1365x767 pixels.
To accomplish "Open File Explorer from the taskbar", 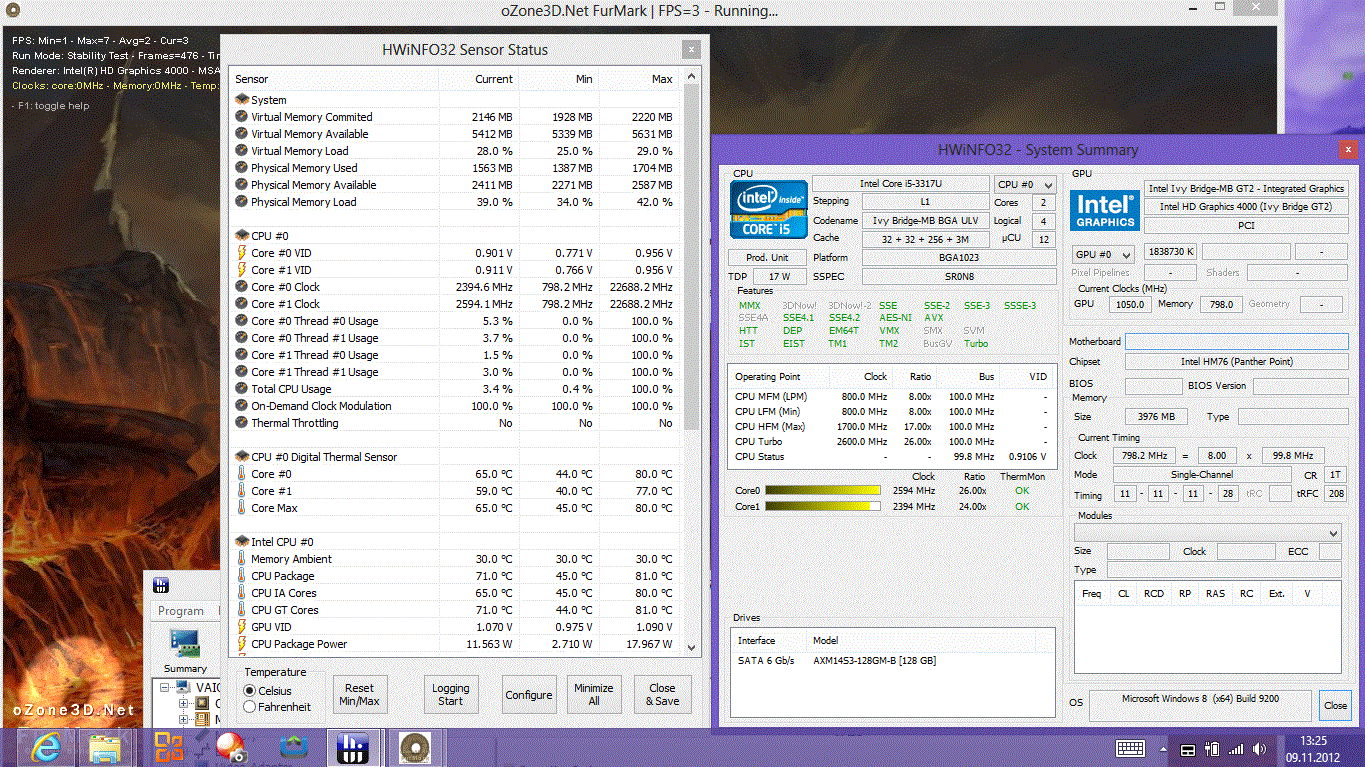I will tap(105, 747).
